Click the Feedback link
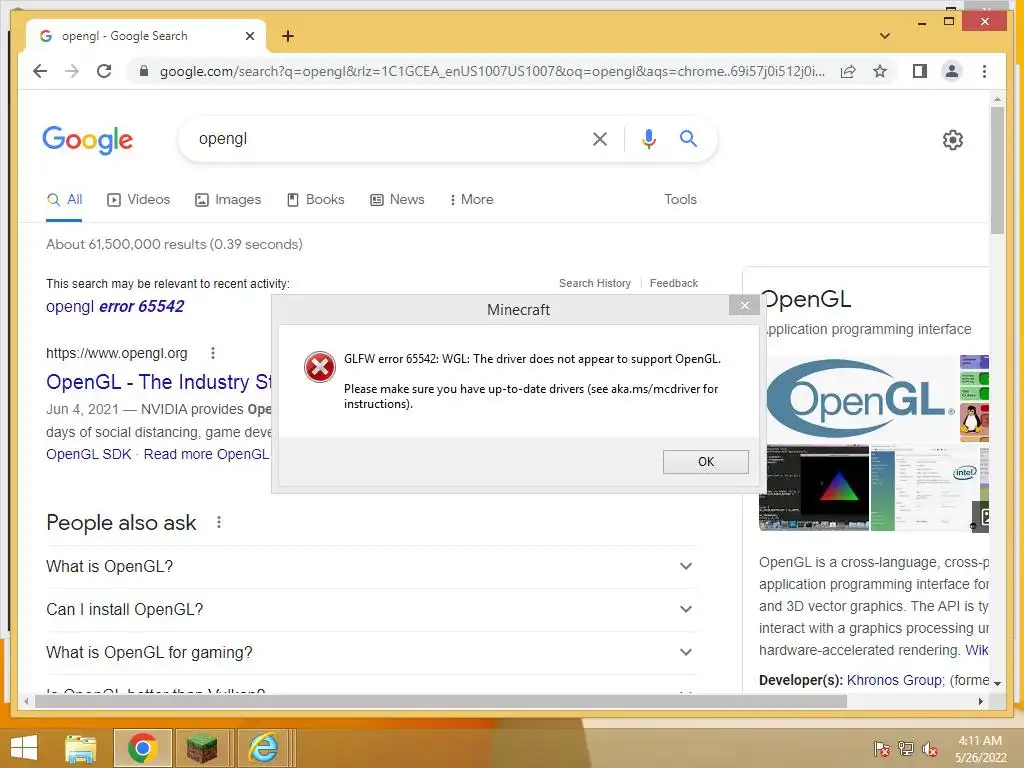 [674, 283]
